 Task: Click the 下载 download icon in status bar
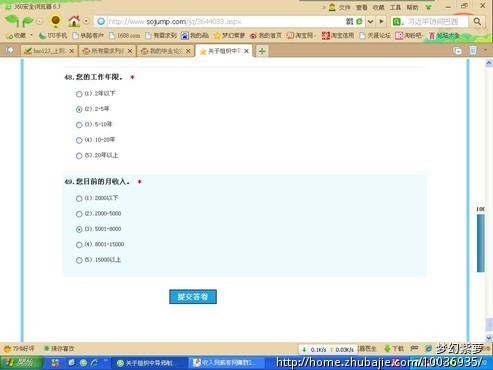(x=394, y=349)
